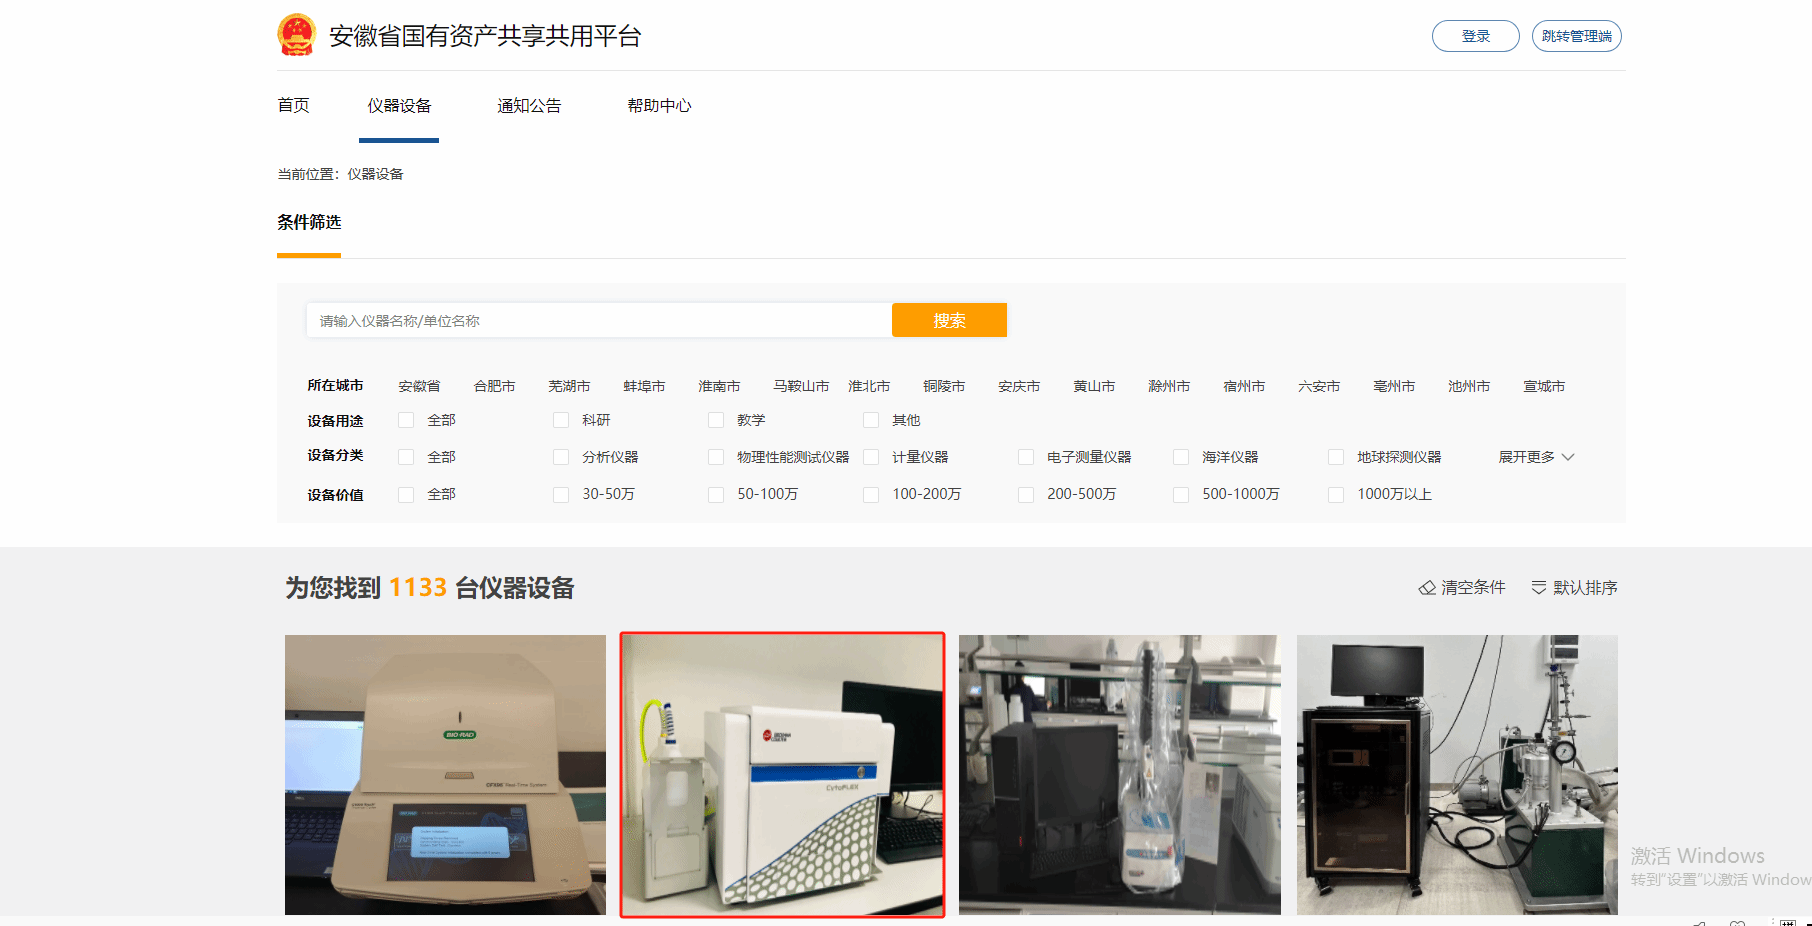The width and height of the screenshot is (1812, 926).
Task: Tick the 分析仪器 category checkbox
Action: 561,457
